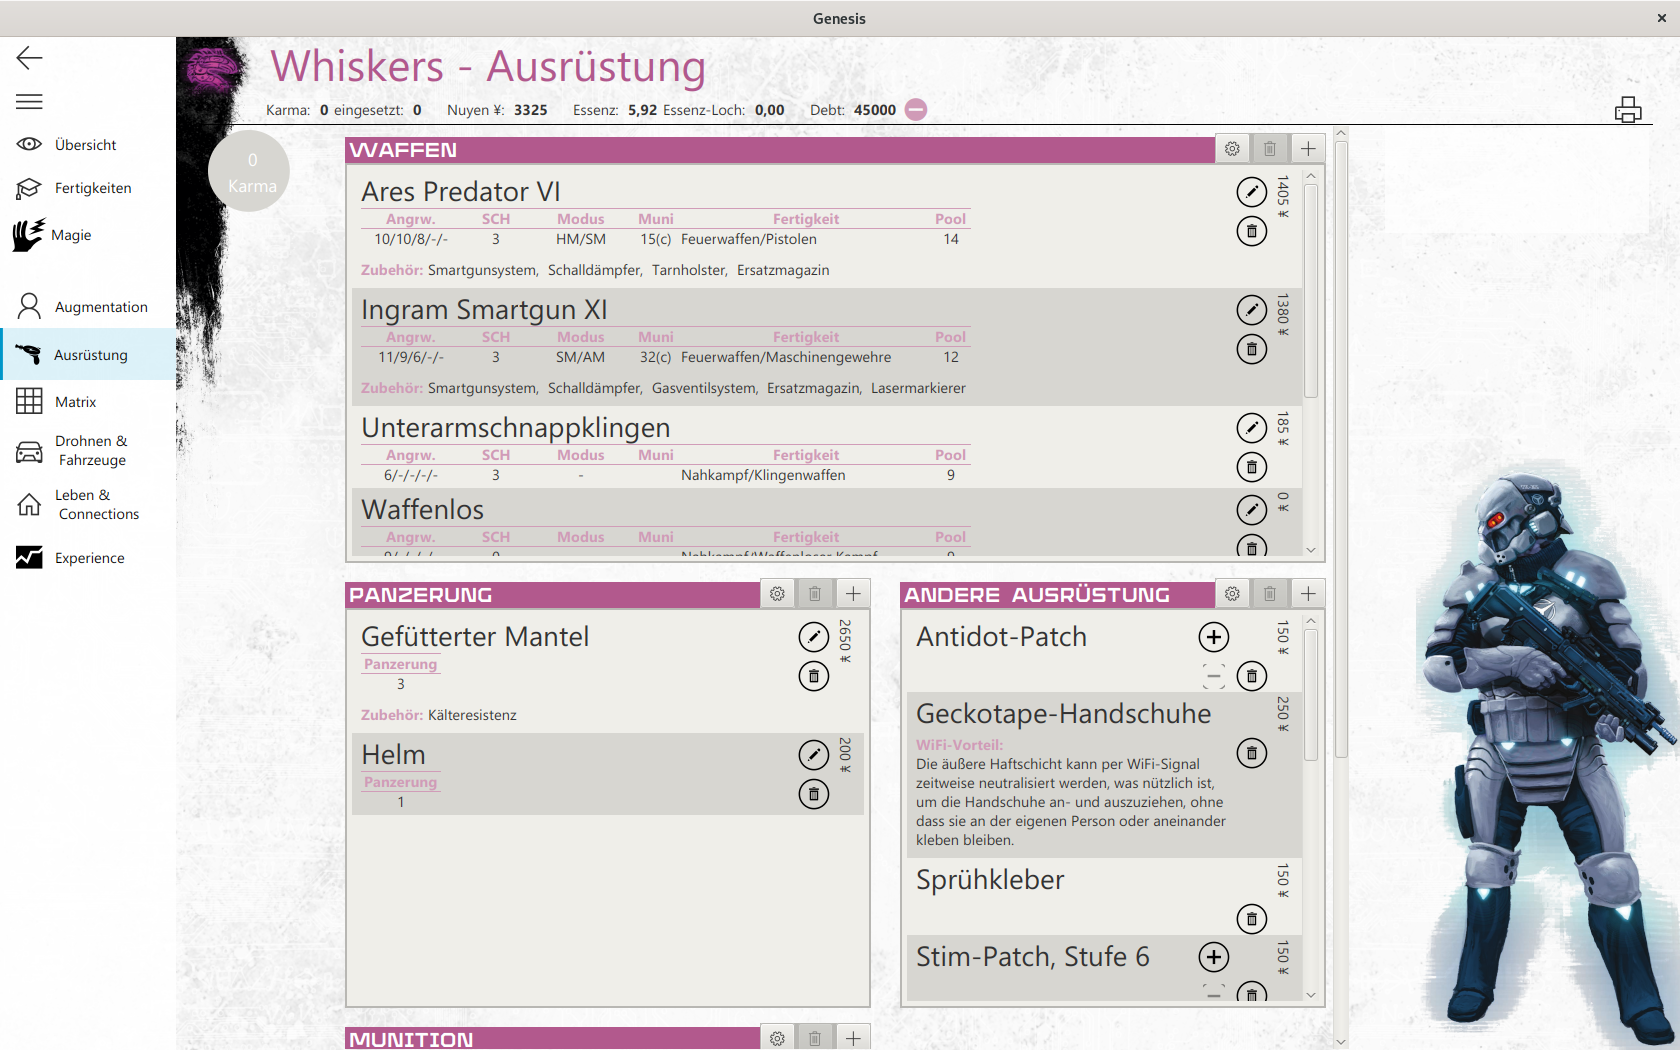Image resolution: width=1680 pixels, height=1050 pixels.
Task: Add new armor in Panzerung section
Action: click(852, 594)
